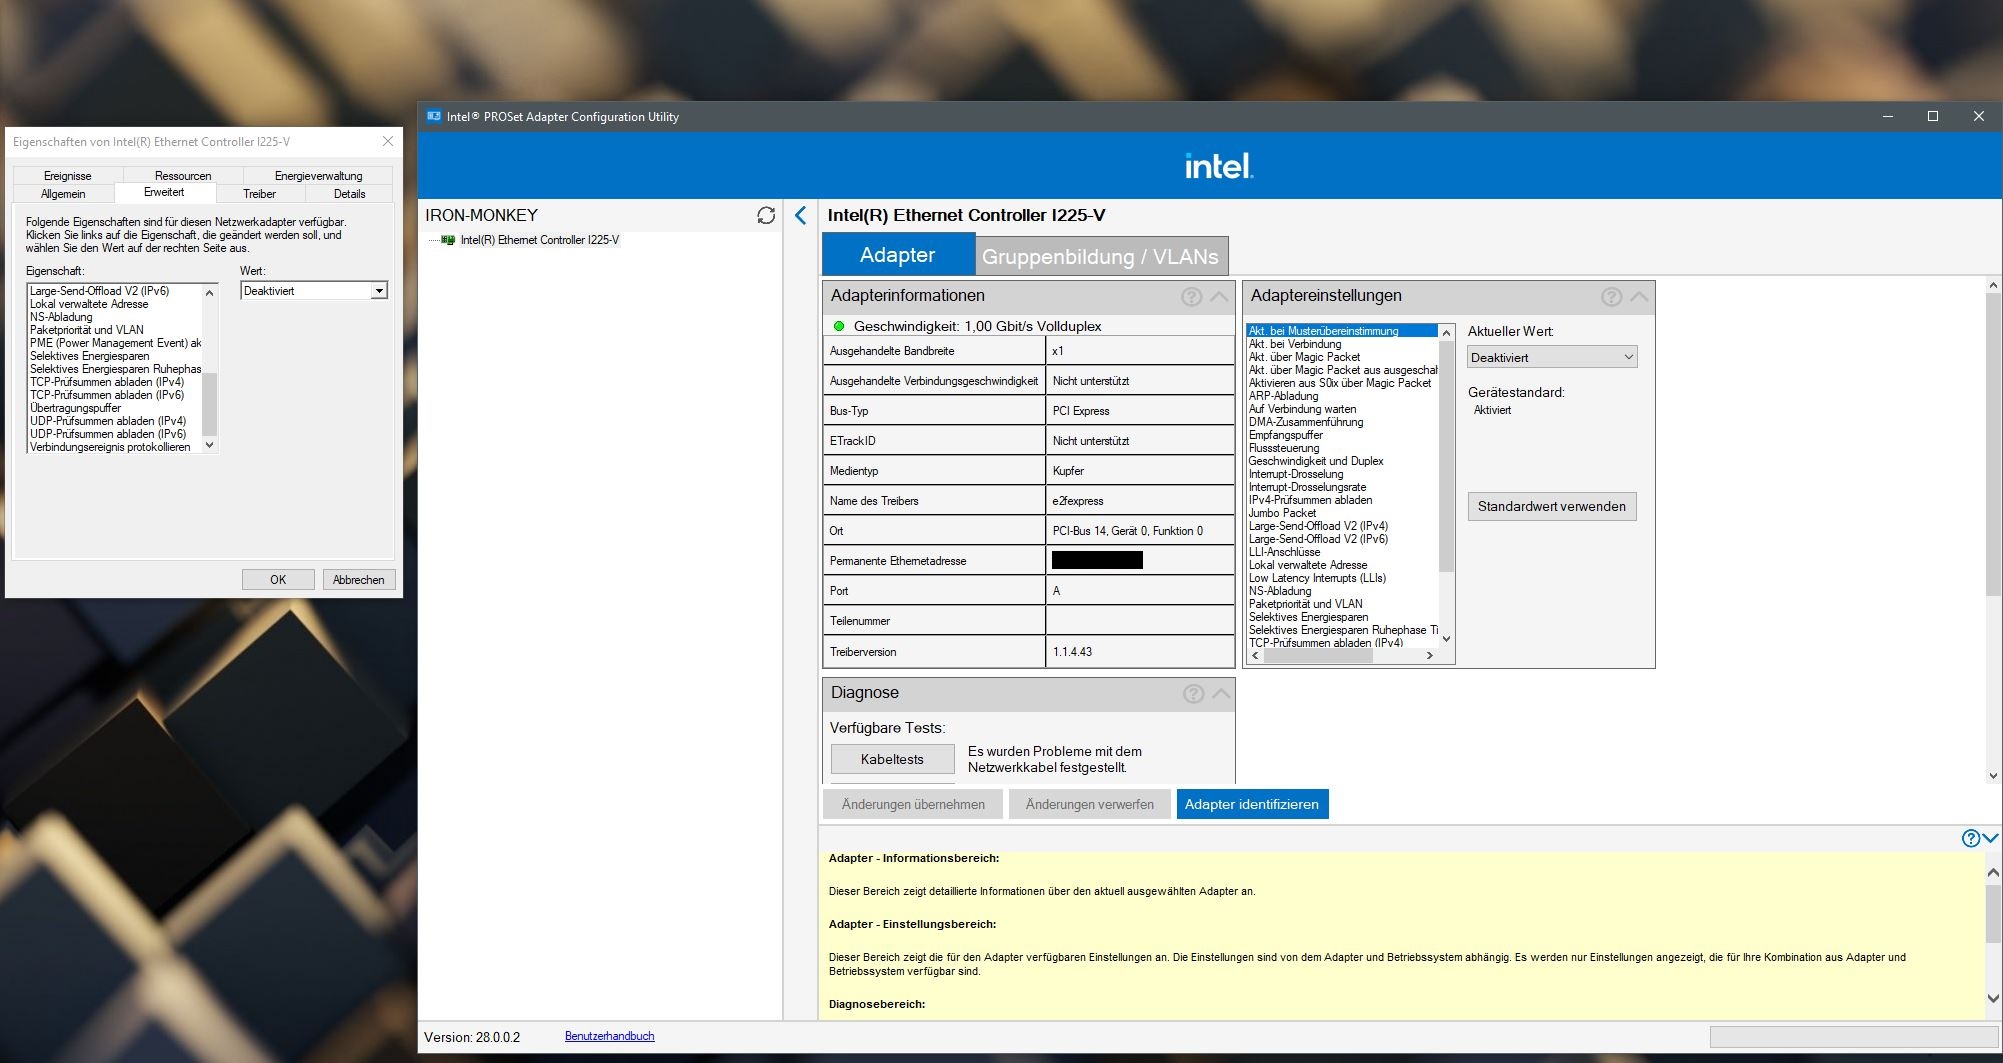Image resolution: width=2003 pixels, height=1063 pixels.
Task: Switch to the Allgemein tab
Action: (63, 194)
